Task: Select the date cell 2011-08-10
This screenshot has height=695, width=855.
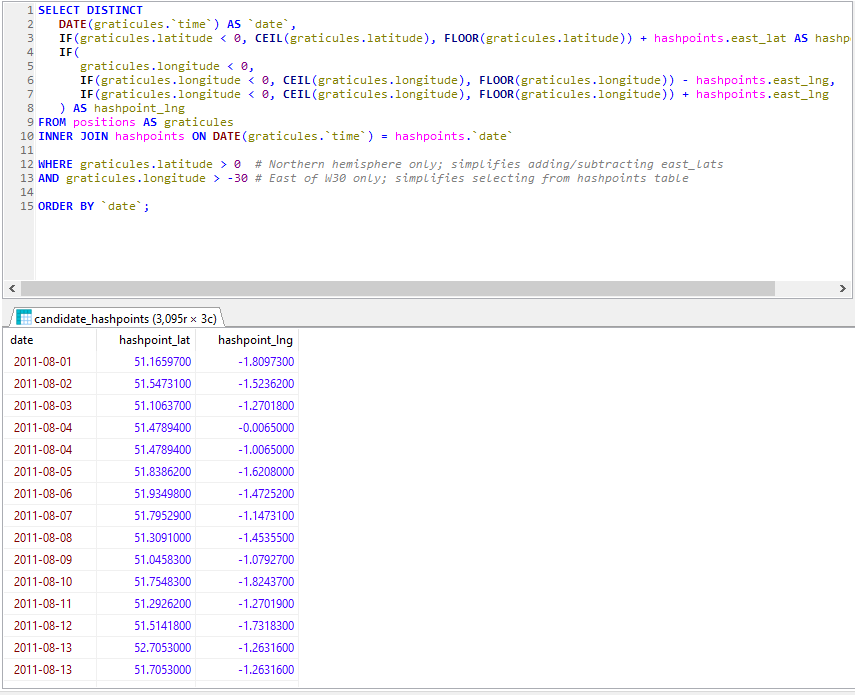Action: click(43, 582)
